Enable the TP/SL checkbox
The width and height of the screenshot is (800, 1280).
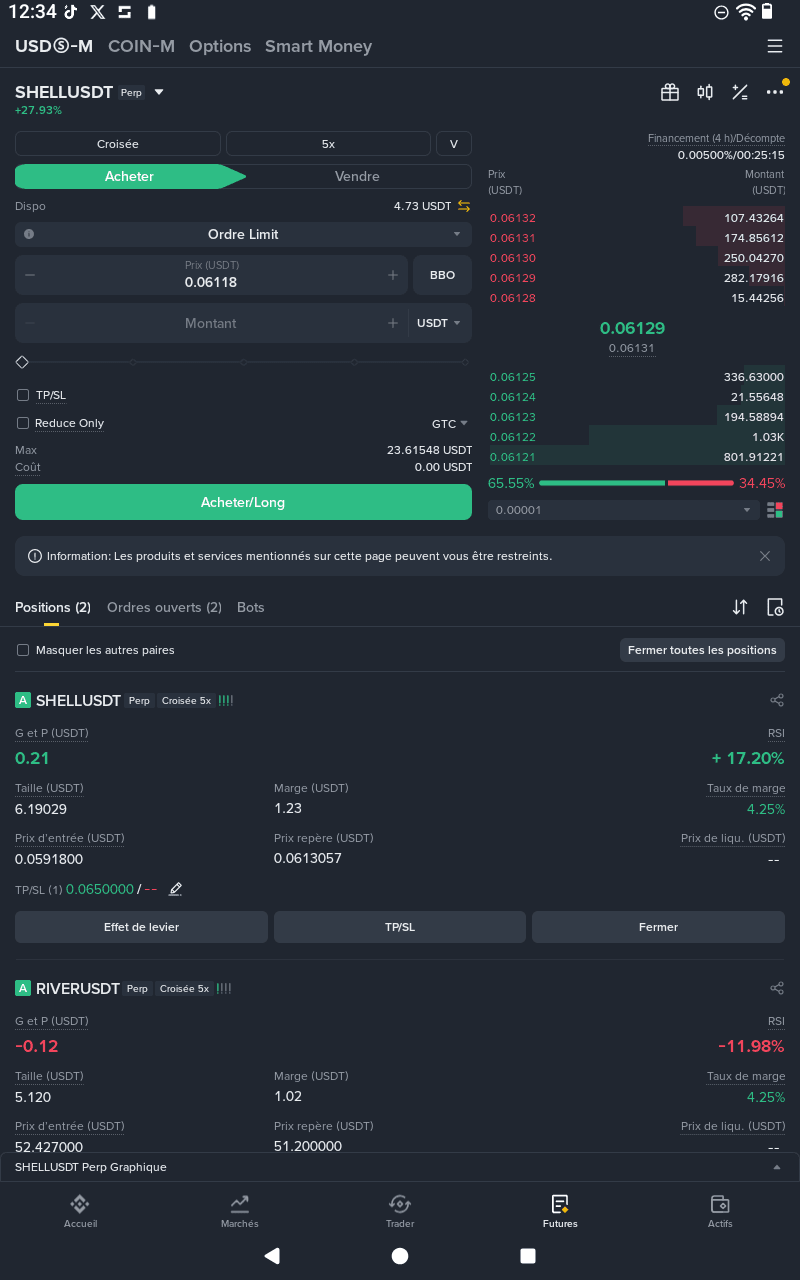click(23, 395)
